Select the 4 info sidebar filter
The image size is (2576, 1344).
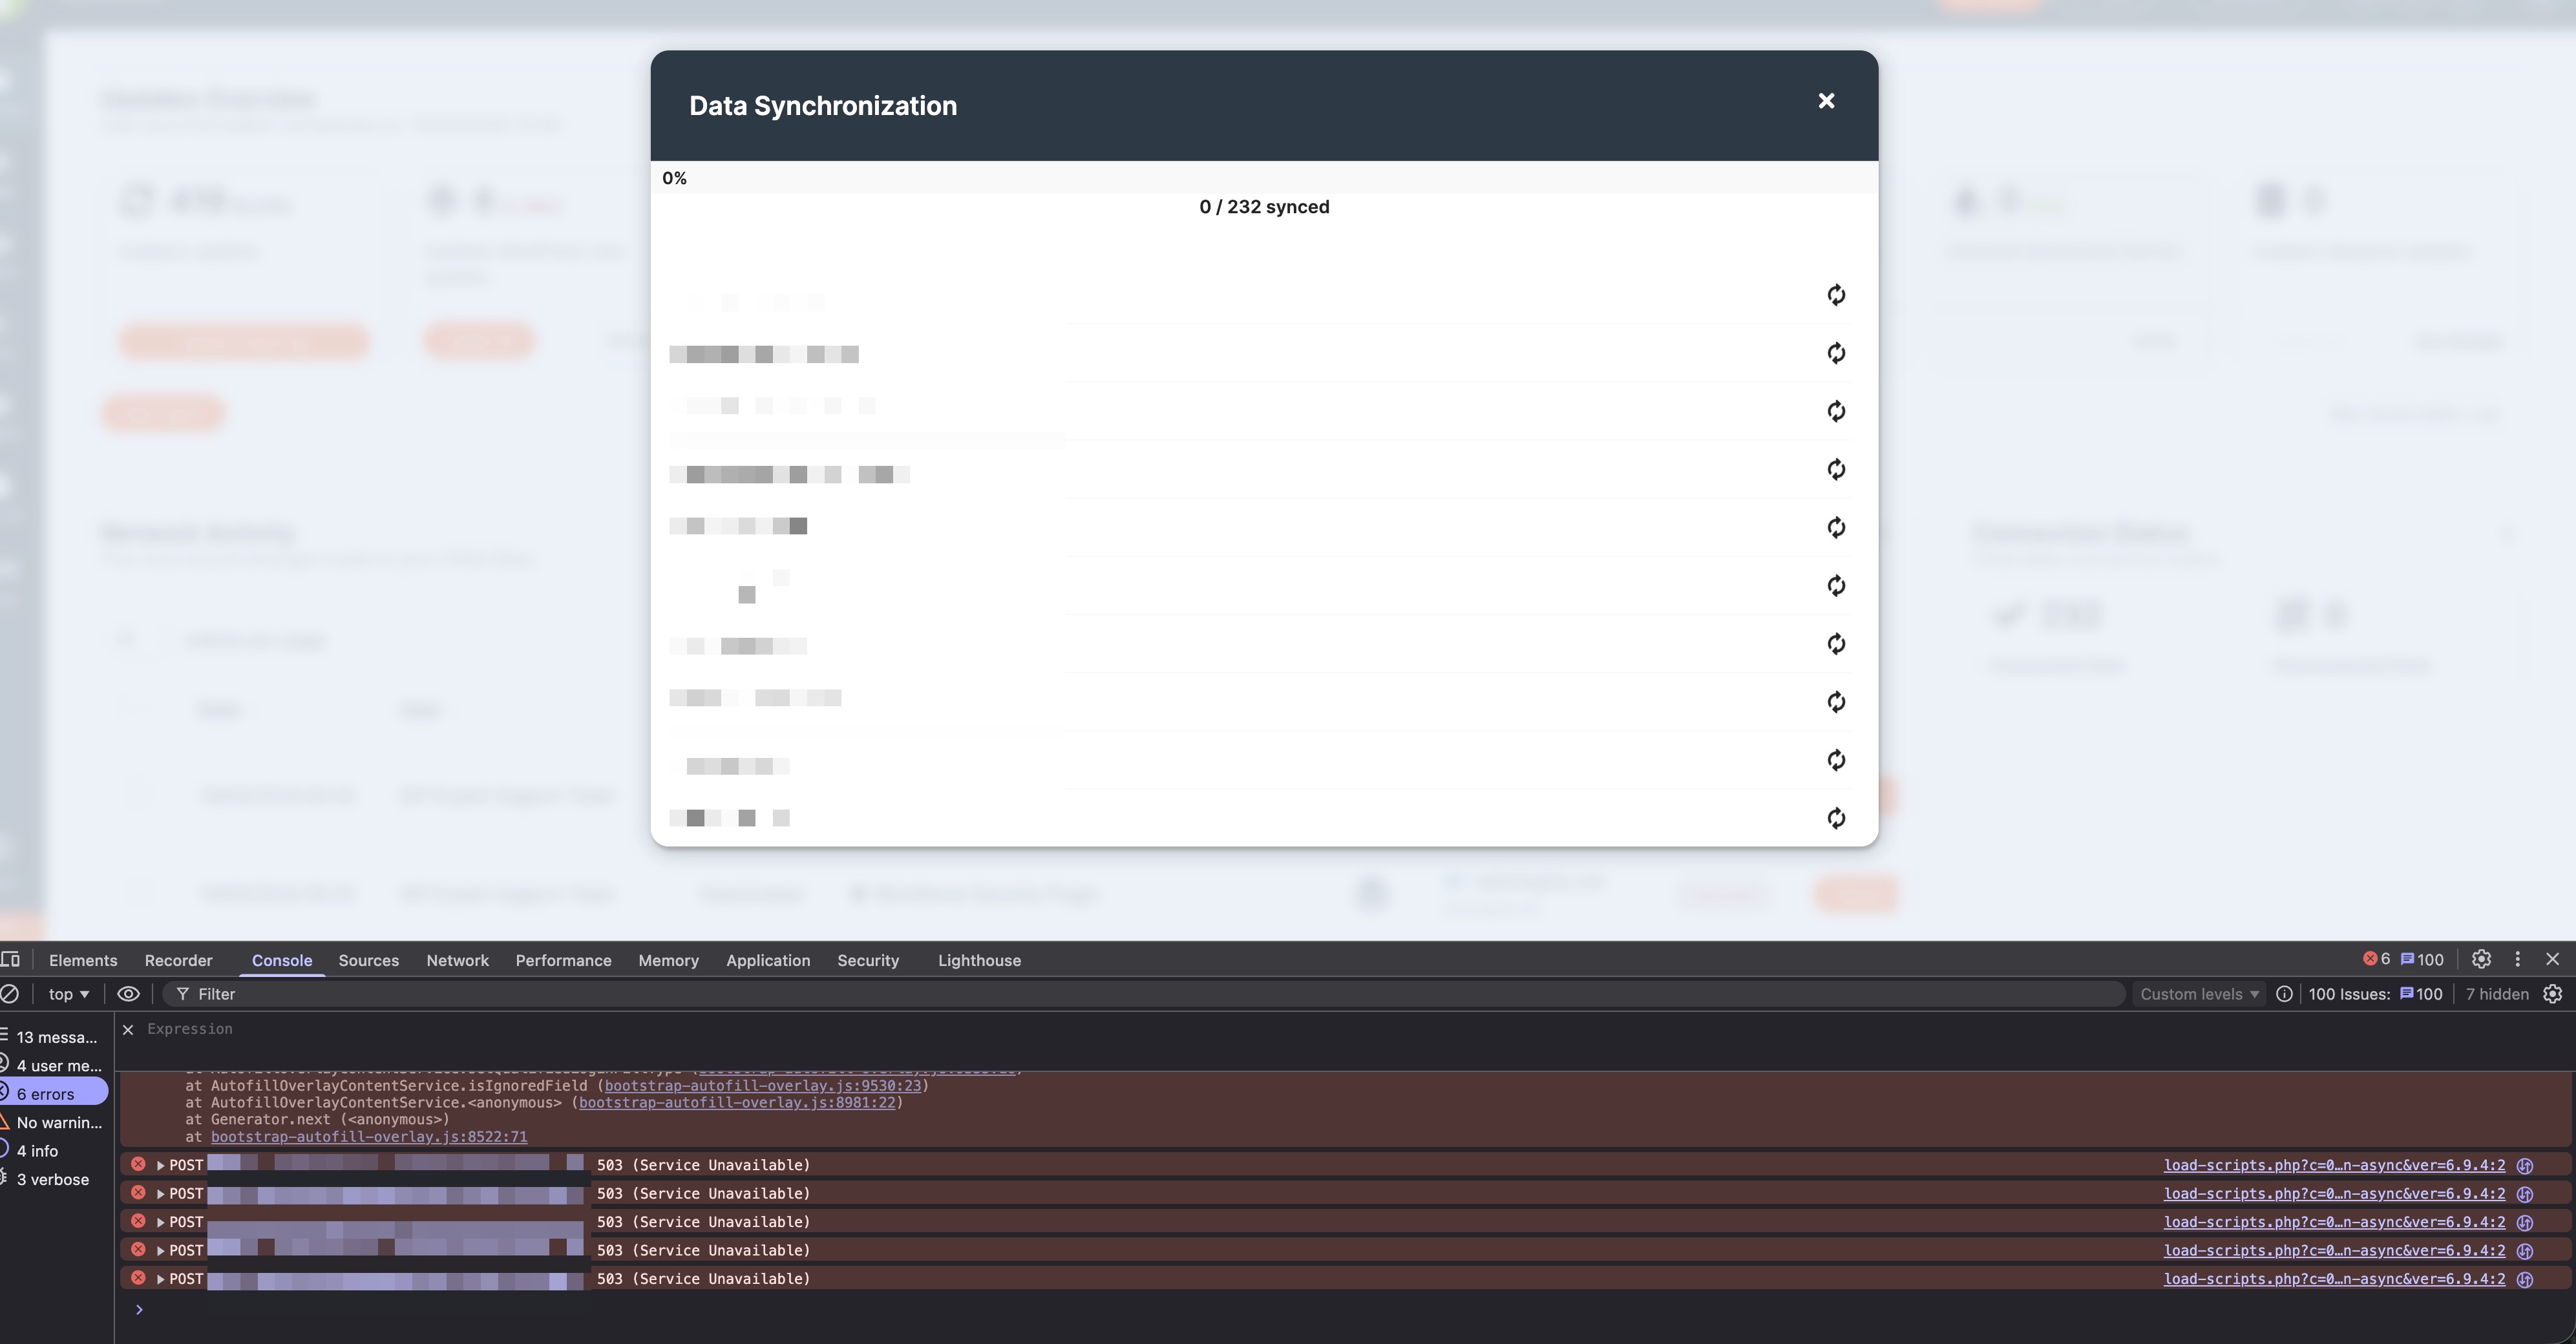pos(38,1151)
